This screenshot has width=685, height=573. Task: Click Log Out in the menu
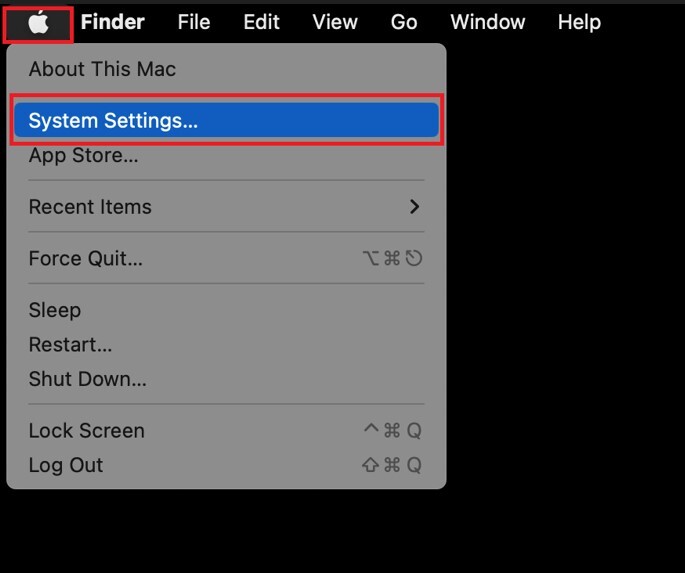pos(65,465)
